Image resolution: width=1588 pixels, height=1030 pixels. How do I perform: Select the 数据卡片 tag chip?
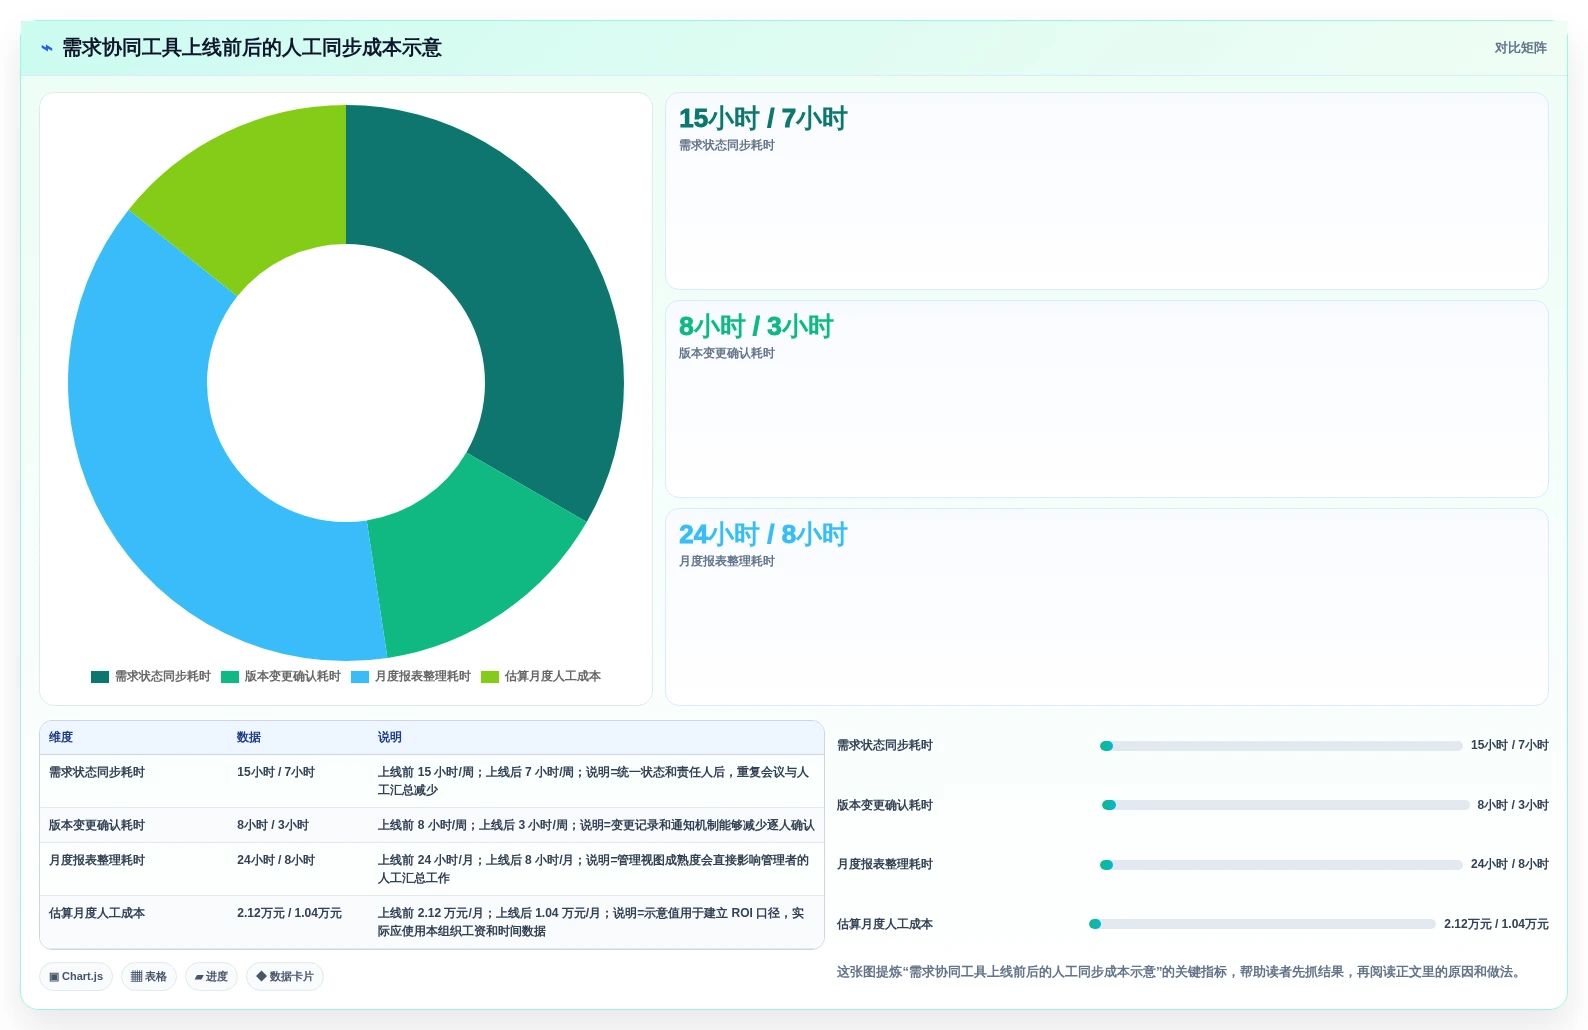click(285, 976)
